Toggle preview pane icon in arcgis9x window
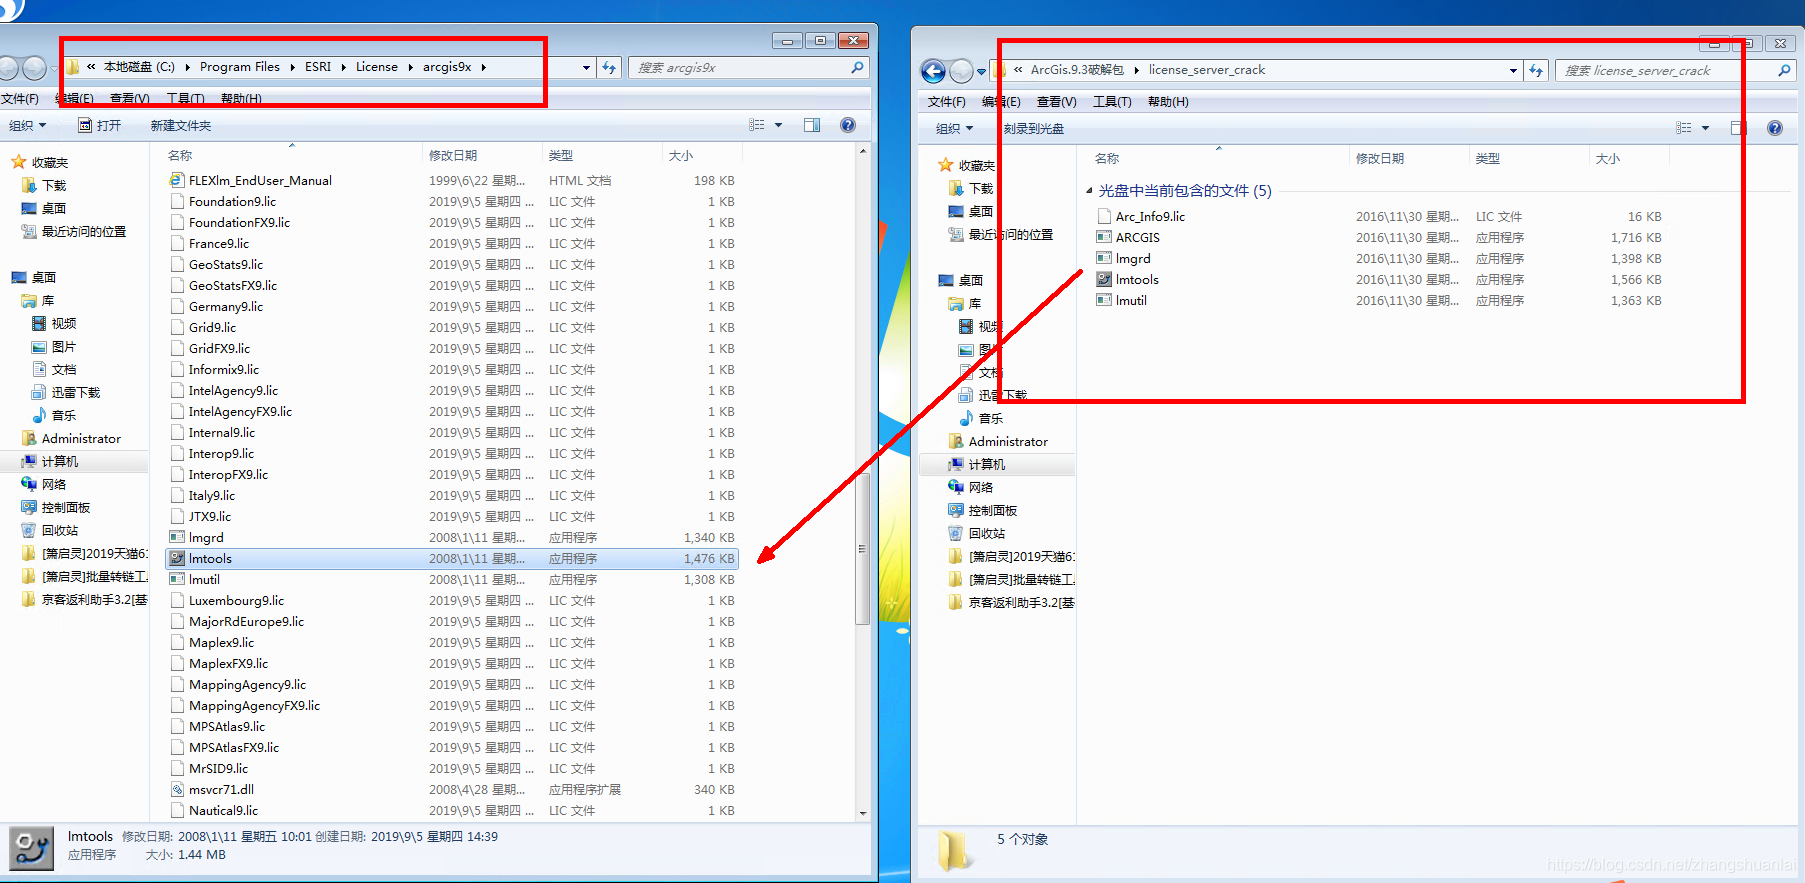Viewport: 1805px width, 883px height. coord(812,125)
